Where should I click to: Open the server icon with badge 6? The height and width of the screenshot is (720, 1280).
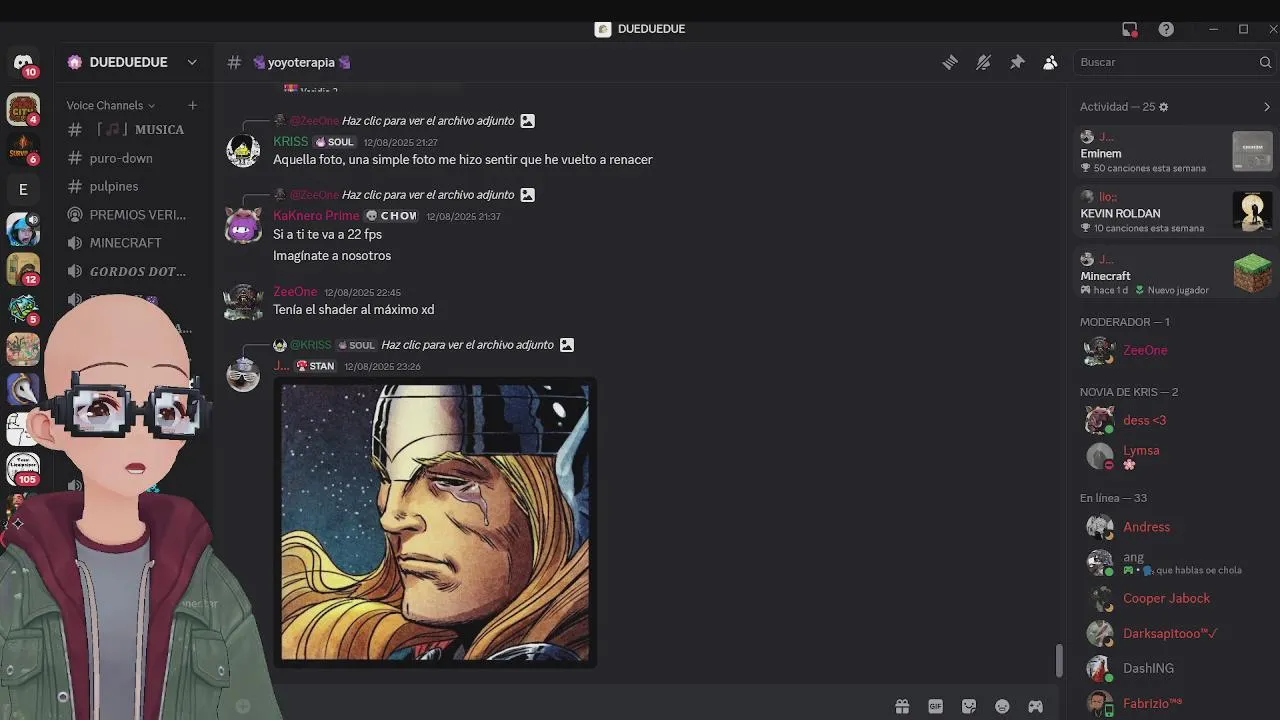tap(23, 149)
